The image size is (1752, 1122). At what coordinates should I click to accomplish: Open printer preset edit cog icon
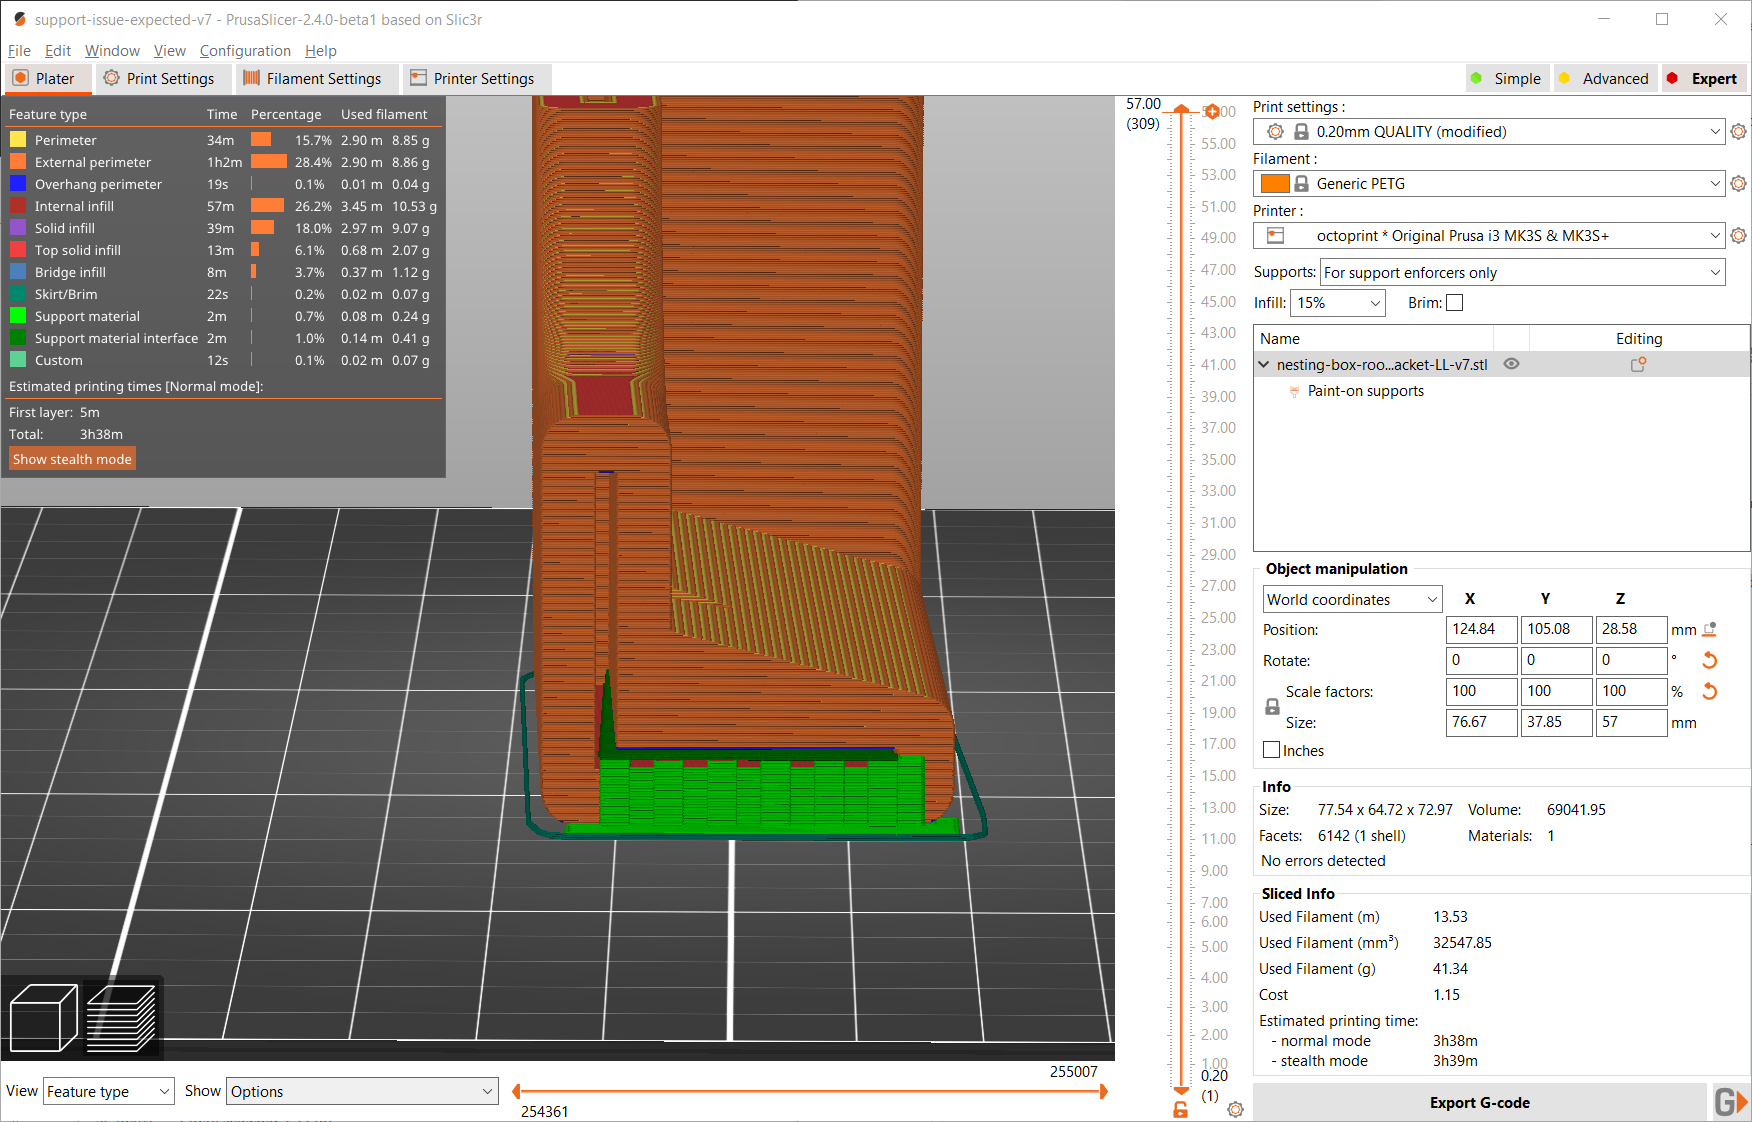pyautogui.click(x=1739, y=235)
